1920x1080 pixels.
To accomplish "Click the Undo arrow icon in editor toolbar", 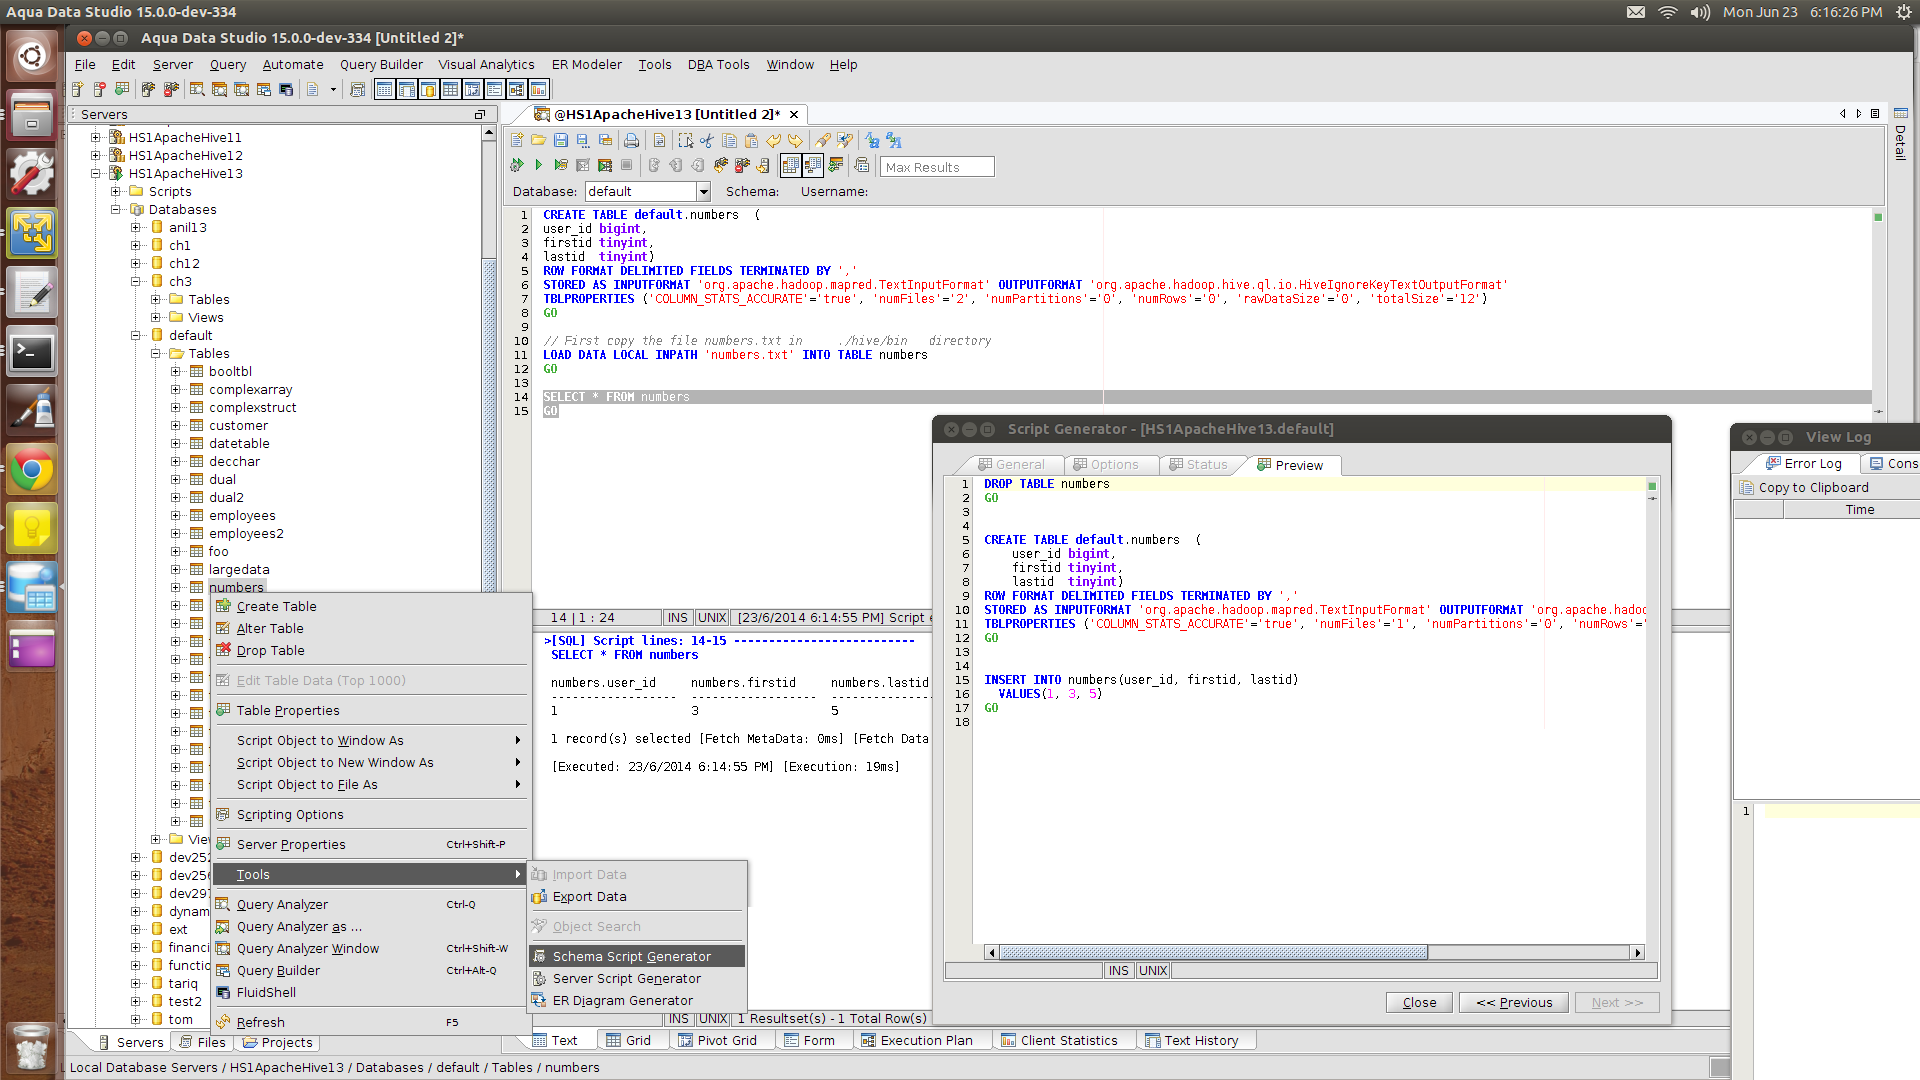I will [x=773, y=141].
